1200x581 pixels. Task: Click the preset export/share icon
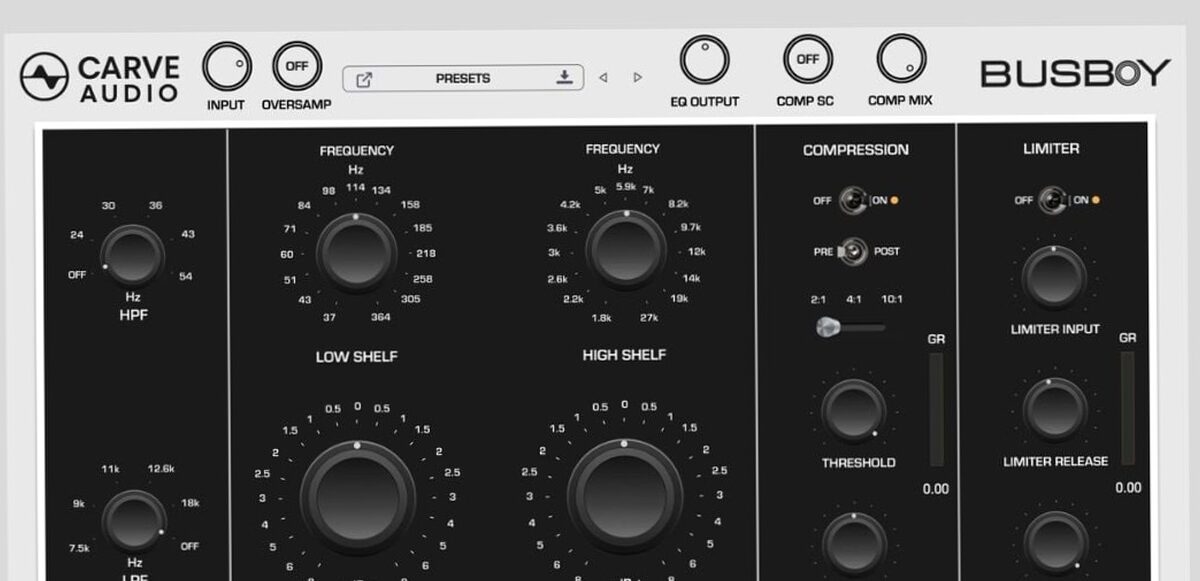(364, 77)
